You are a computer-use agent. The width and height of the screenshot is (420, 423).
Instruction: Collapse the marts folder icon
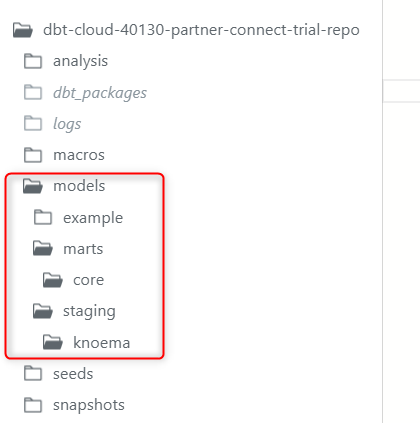43,249
